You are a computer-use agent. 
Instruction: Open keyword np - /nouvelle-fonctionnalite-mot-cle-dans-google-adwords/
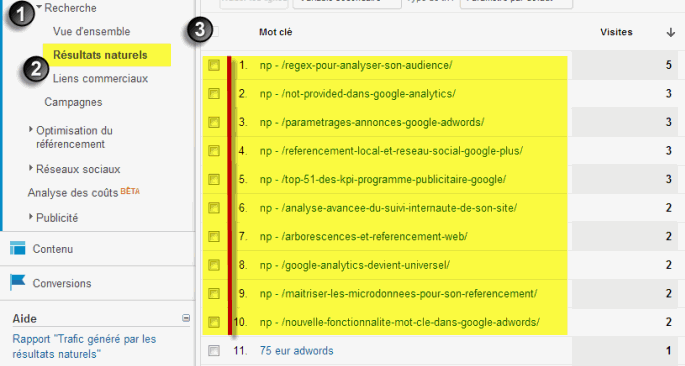[x=400, y=322]
